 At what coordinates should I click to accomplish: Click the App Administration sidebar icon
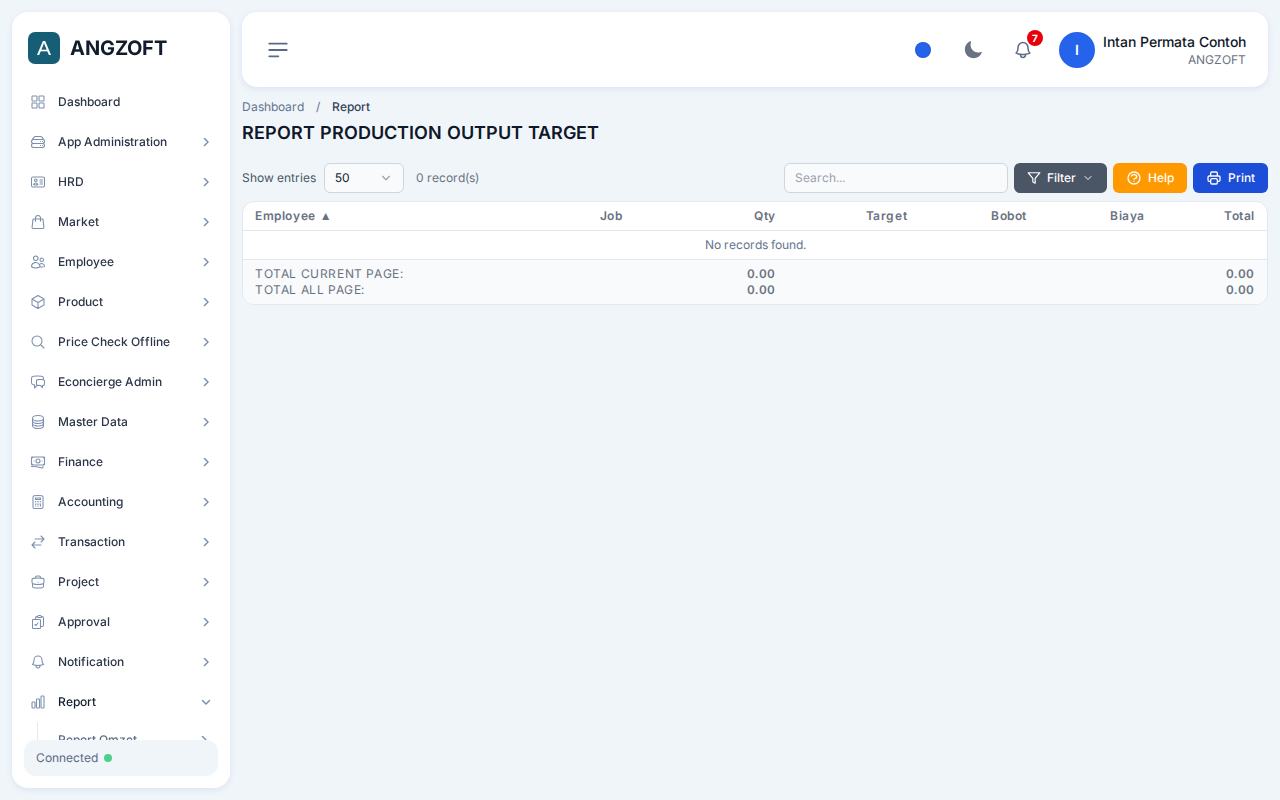(x=38, y=142)
